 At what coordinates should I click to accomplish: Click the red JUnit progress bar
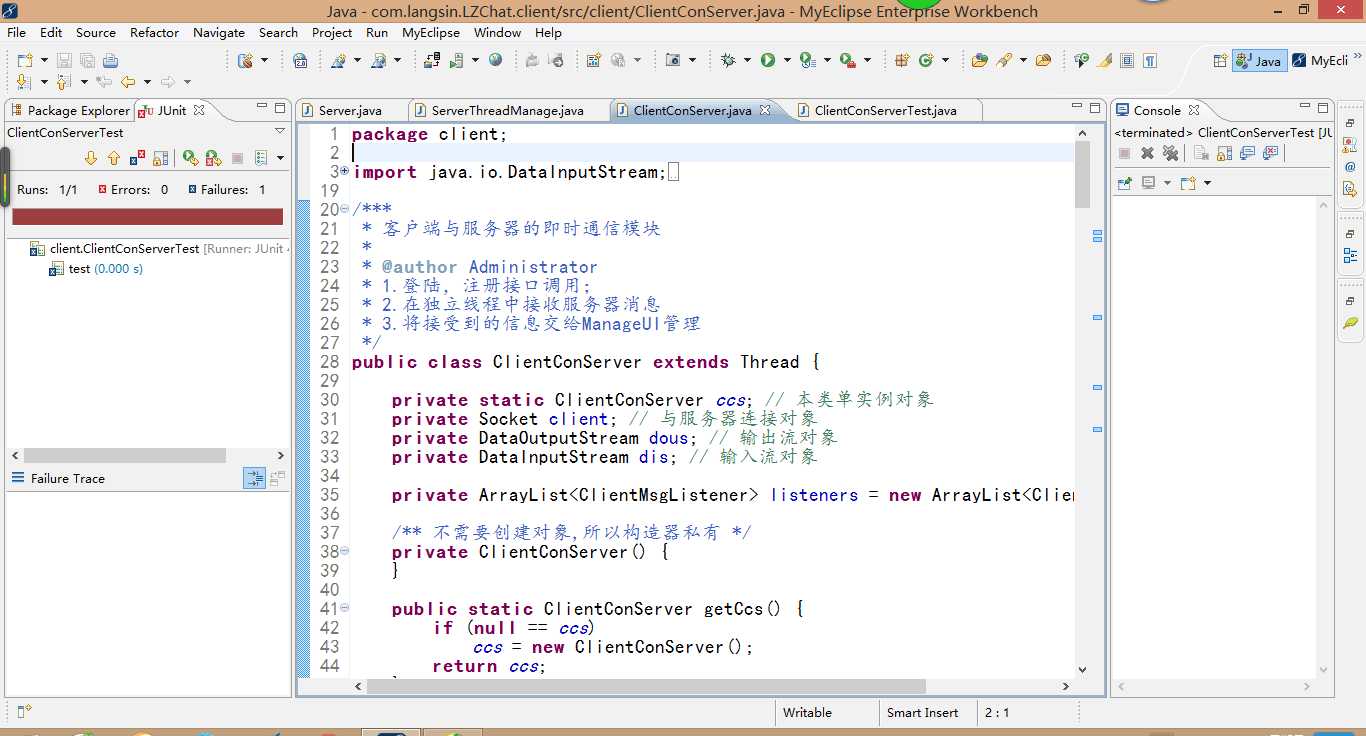[x=147, y=216]
